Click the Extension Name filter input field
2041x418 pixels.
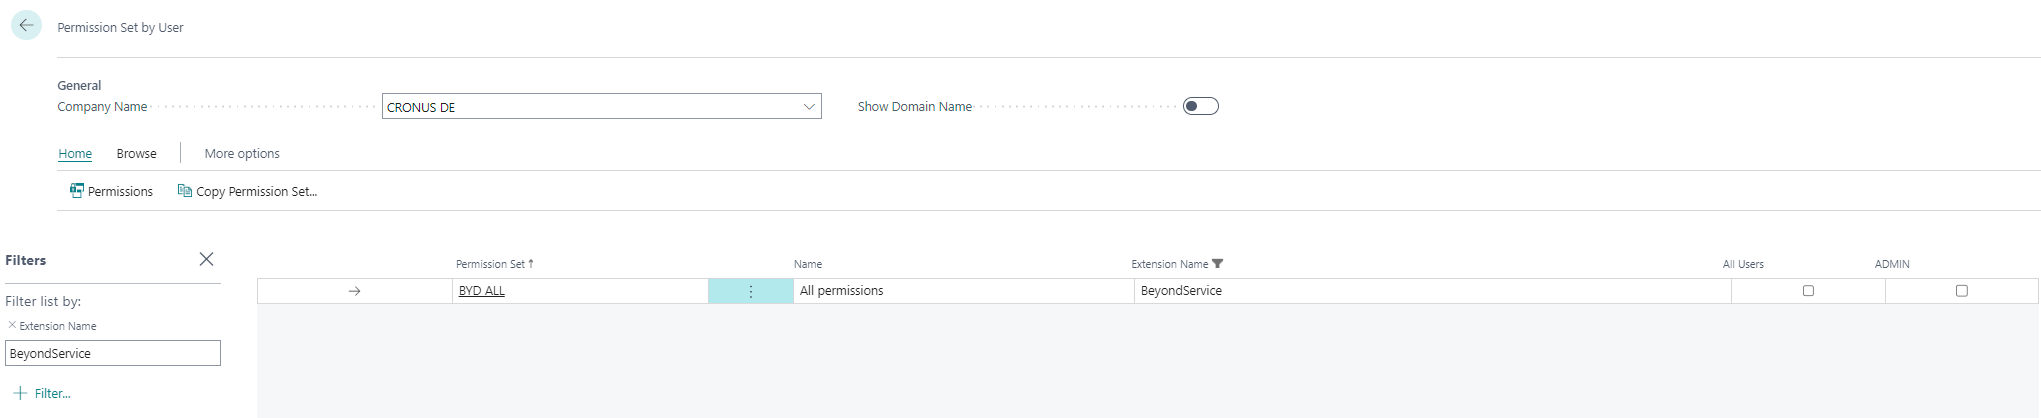point(113,353)
